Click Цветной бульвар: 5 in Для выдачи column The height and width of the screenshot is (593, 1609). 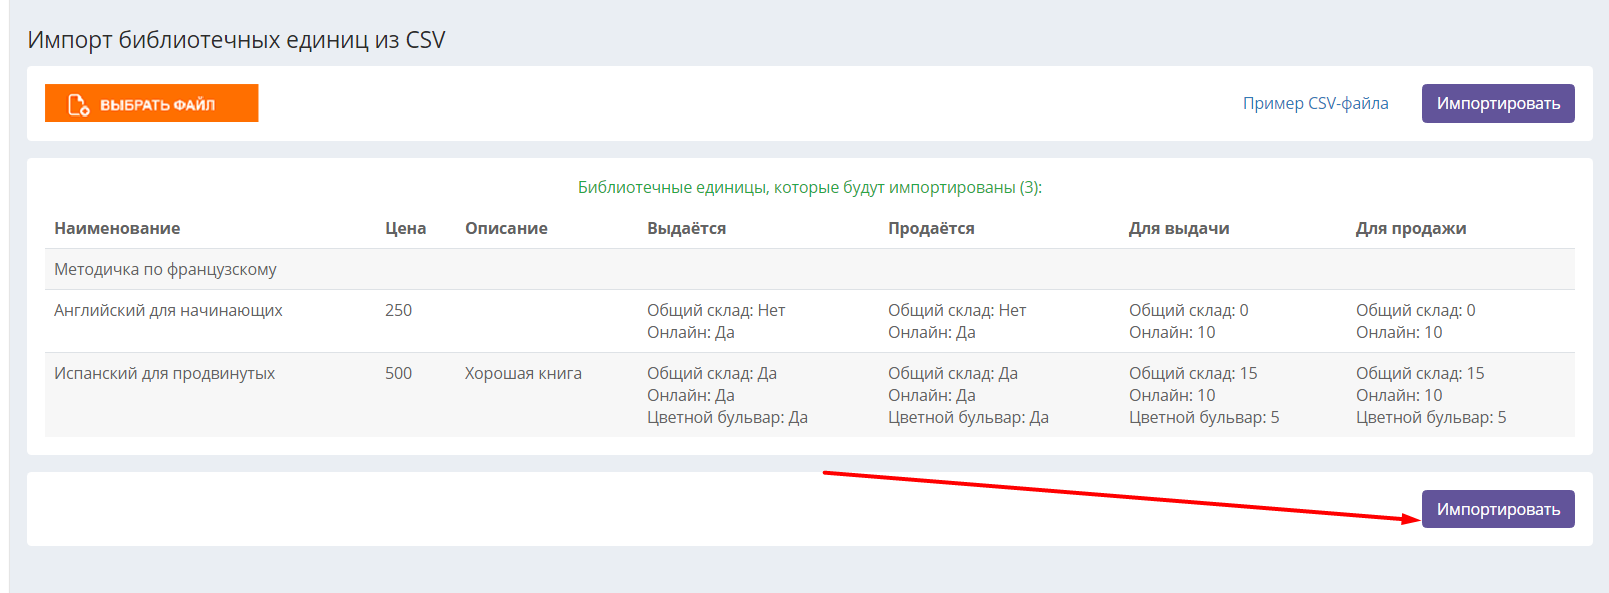point(1204,417)
